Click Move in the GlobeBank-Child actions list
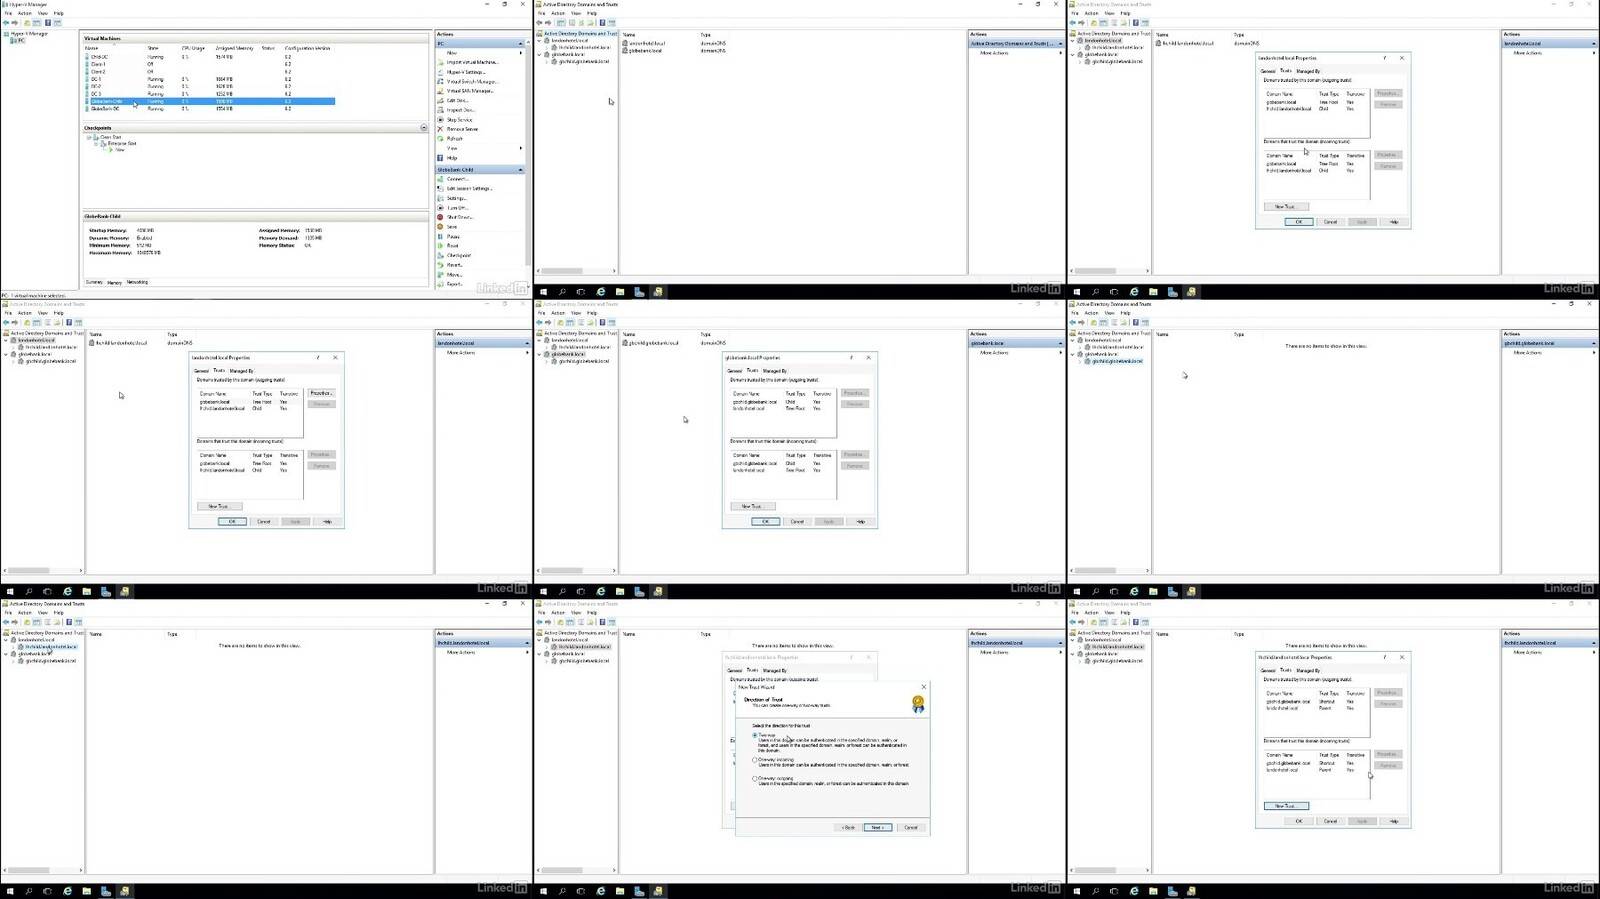 pos(454,274)
